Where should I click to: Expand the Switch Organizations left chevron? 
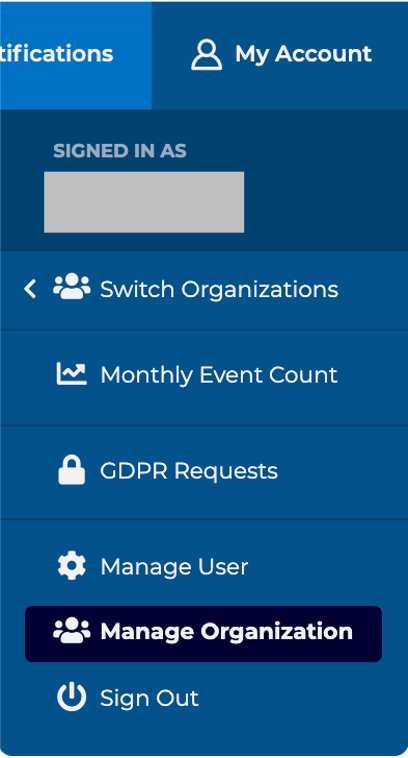click(30, 289)
